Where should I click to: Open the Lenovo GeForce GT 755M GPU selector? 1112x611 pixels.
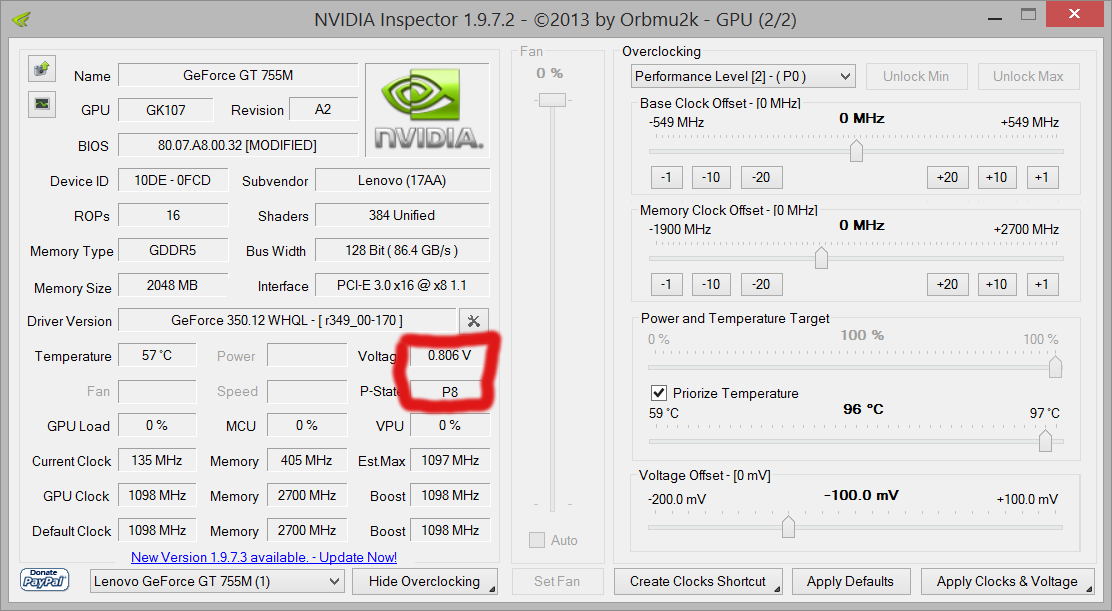[218, 581]
